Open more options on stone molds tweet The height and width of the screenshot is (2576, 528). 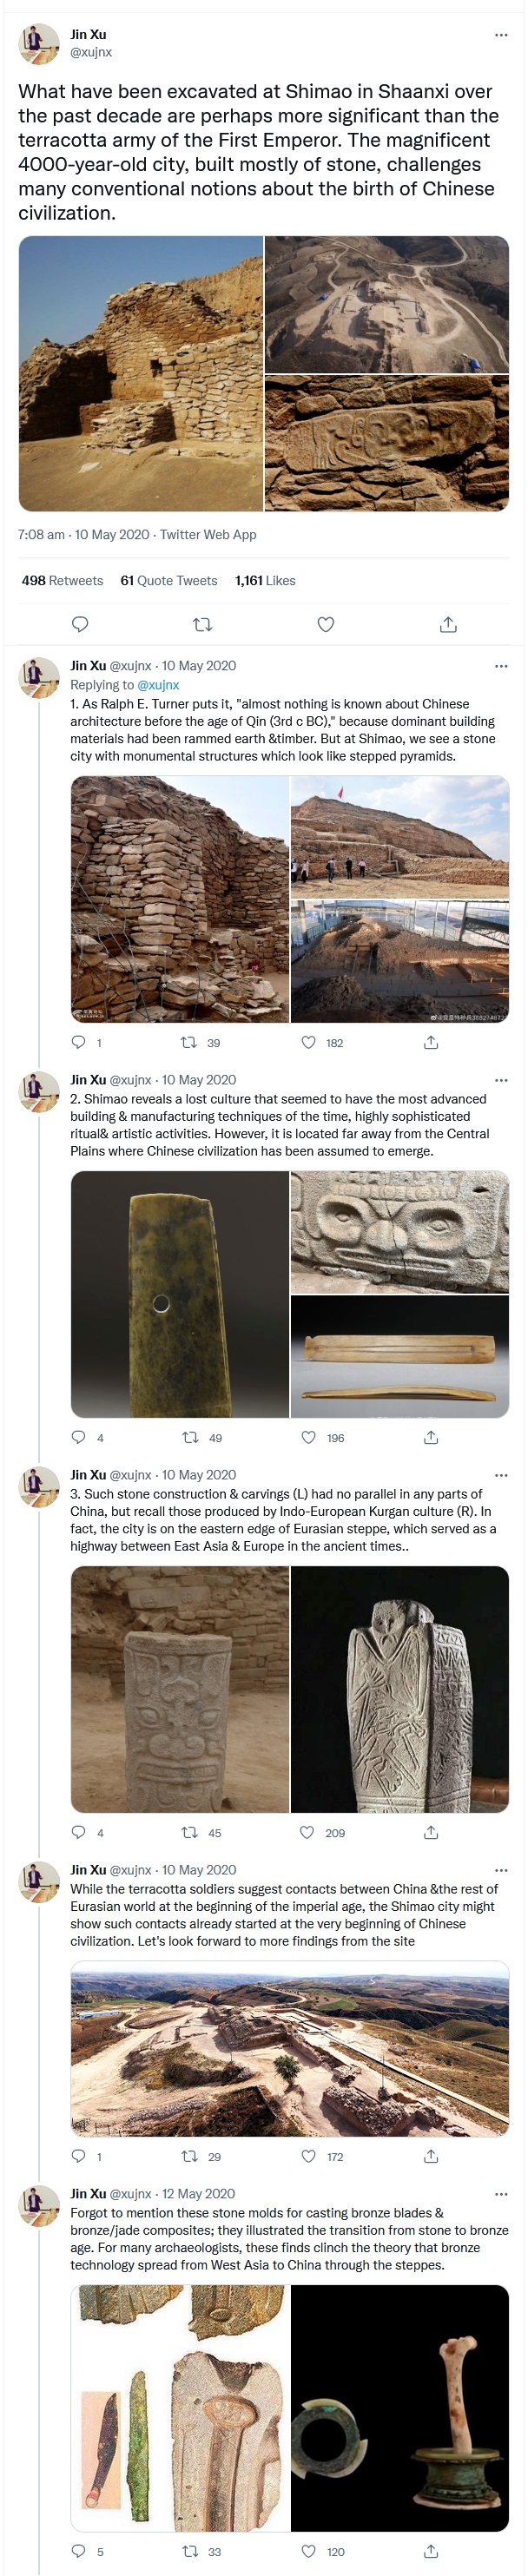click(x=501, y=2194)
